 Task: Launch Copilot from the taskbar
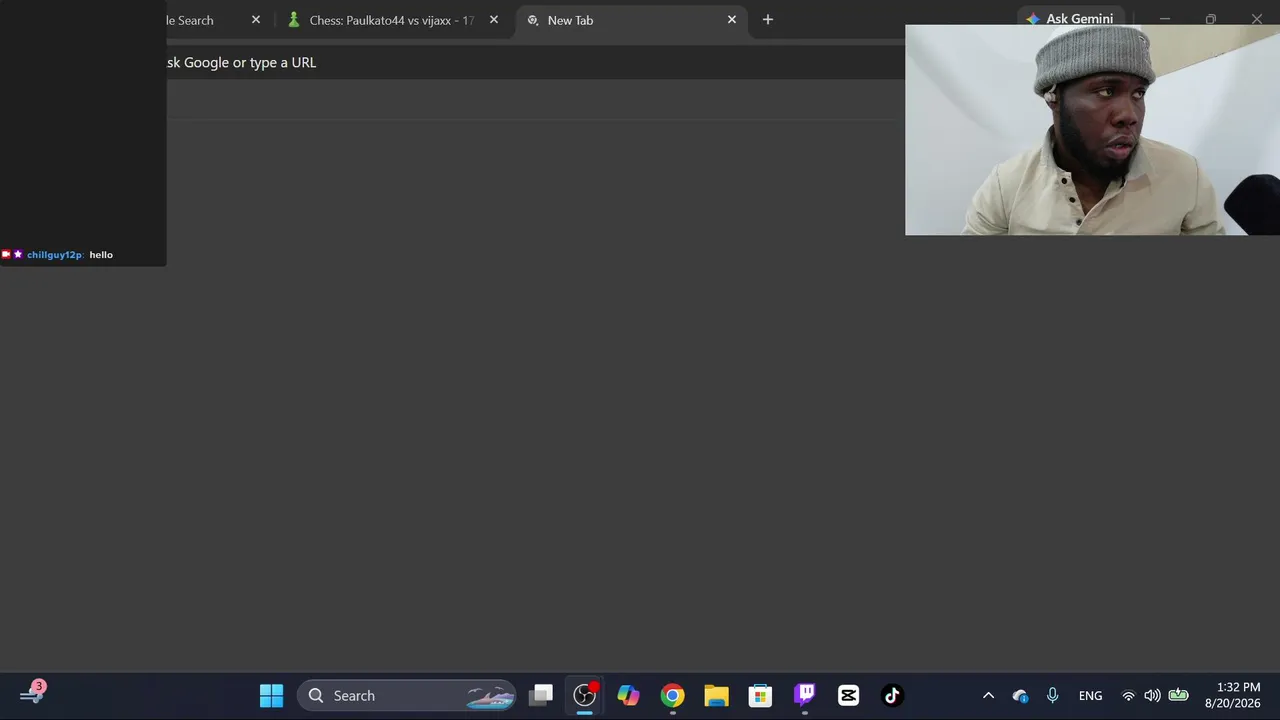[628, 695]
